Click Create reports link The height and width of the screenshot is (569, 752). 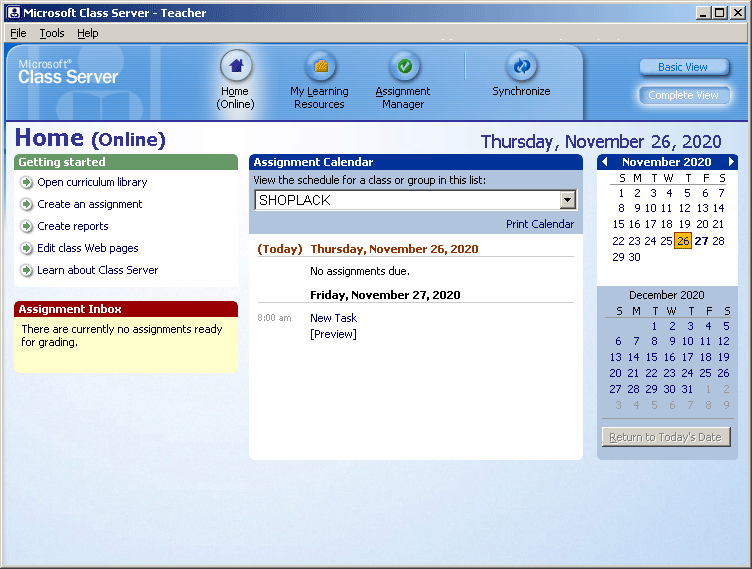point(73,226)
